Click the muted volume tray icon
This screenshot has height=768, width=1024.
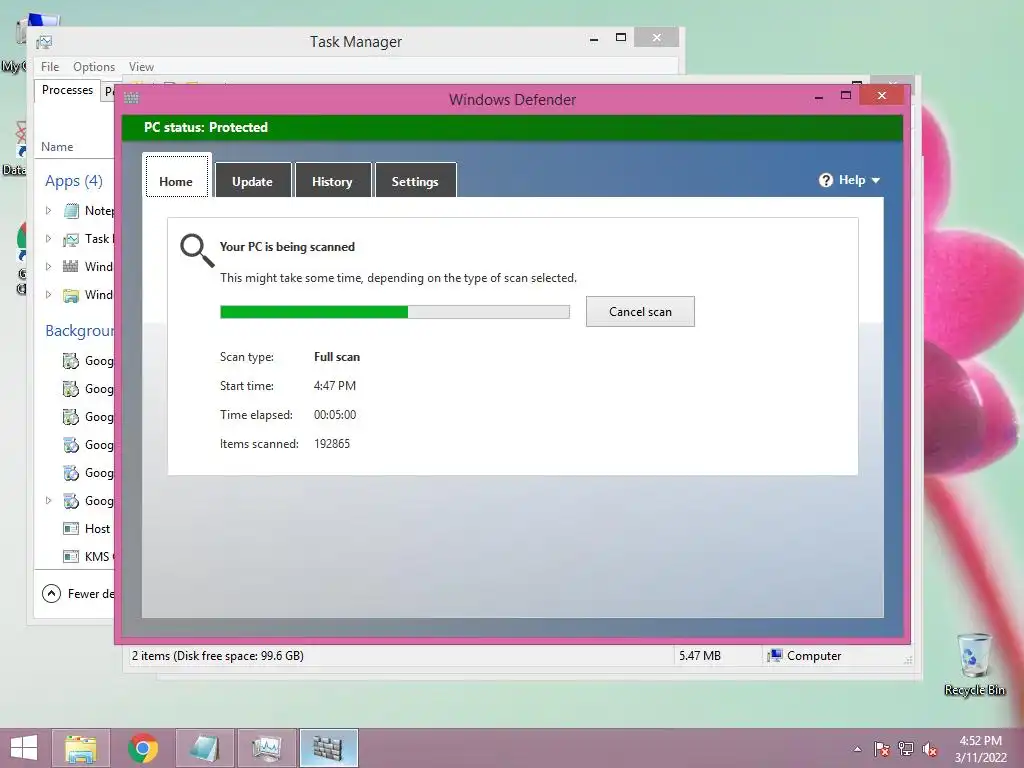point(930,749)
